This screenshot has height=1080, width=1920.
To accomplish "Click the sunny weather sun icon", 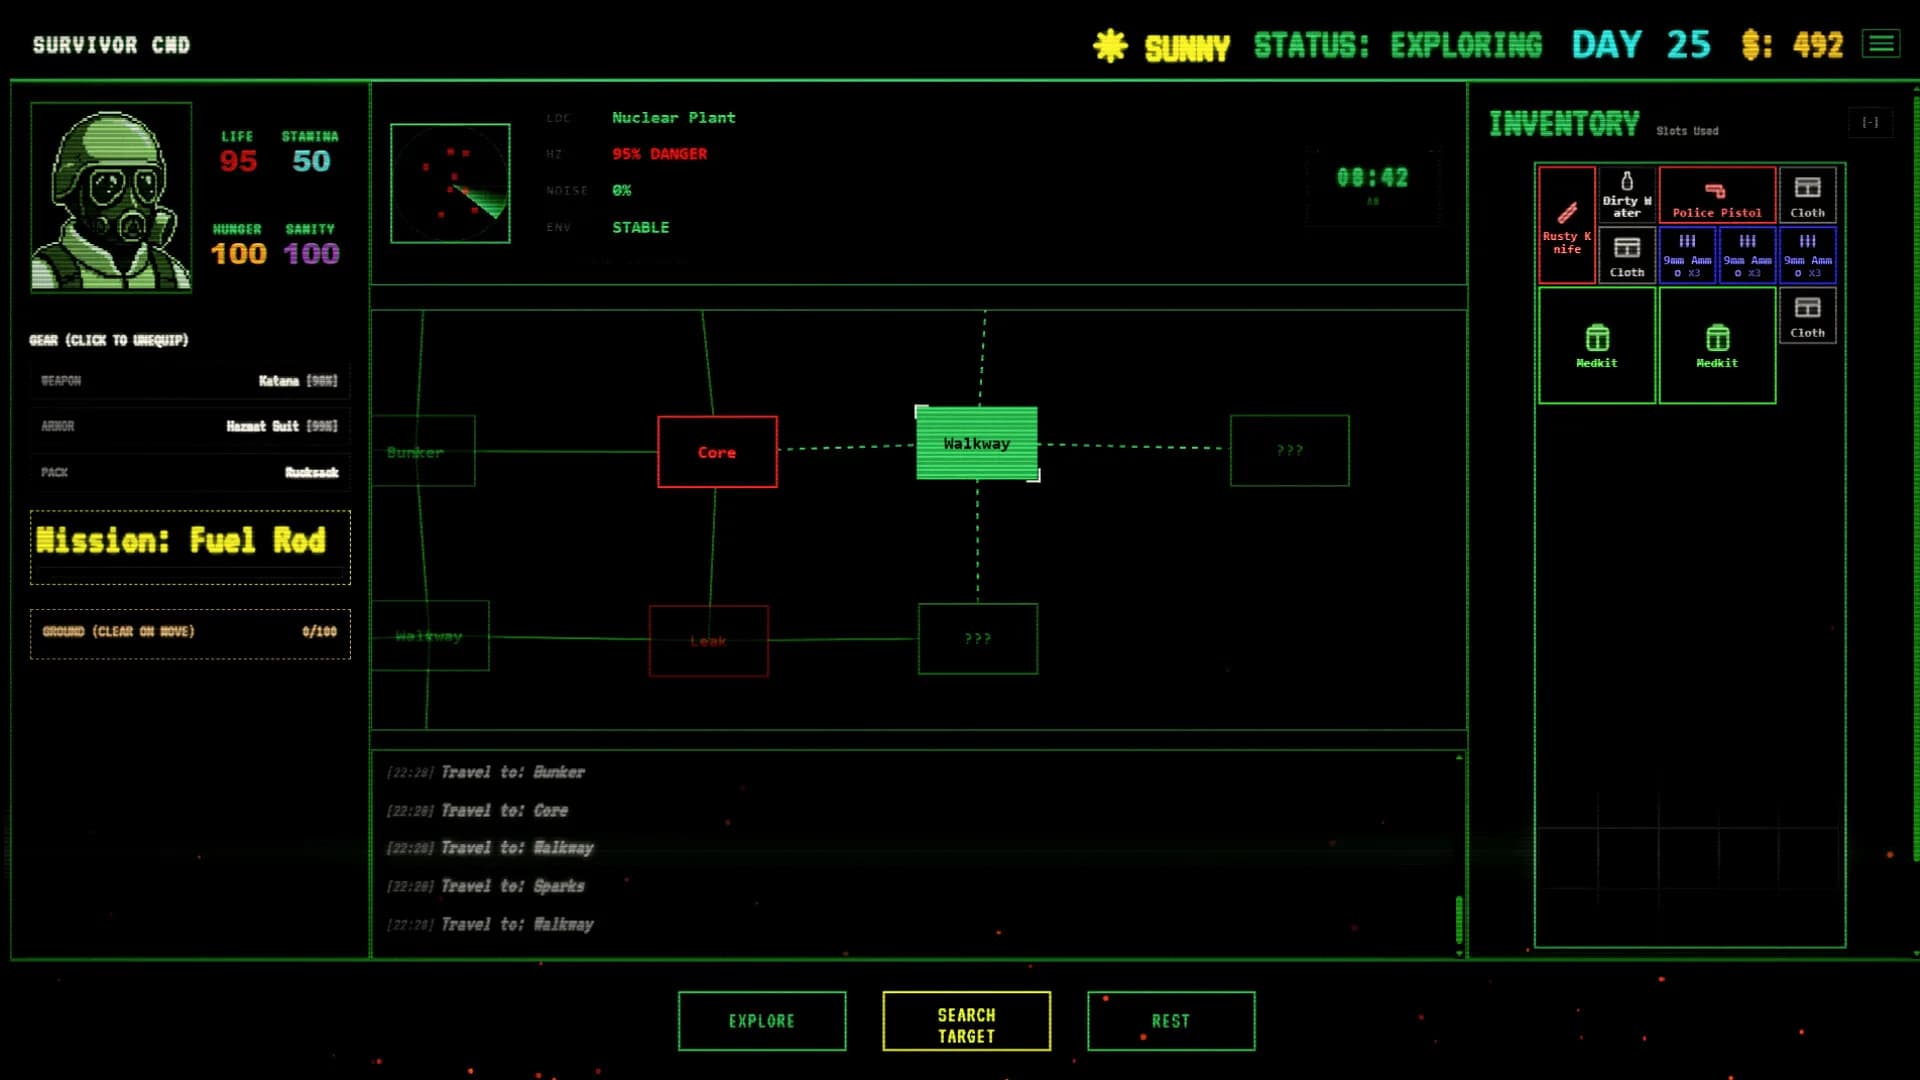I will (x=1110, y=46).
